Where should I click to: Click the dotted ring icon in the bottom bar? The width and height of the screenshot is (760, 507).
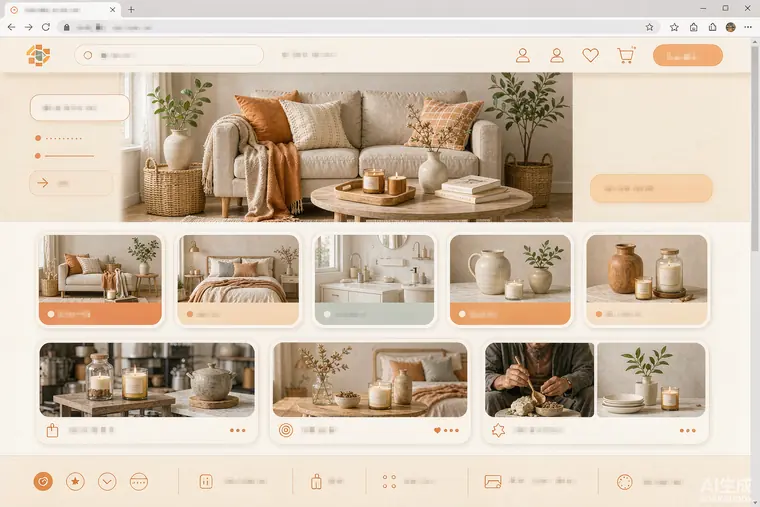(x=624, y=482)
